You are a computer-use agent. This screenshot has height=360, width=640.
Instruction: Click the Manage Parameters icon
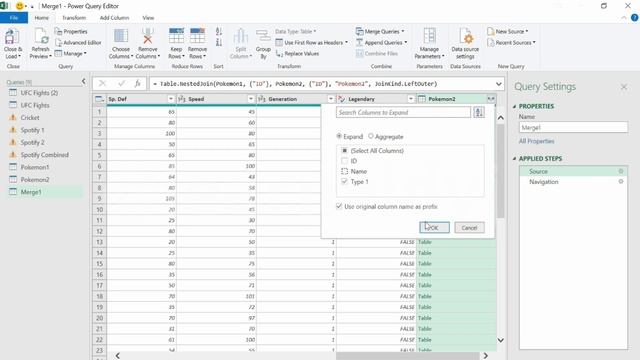[429, 36]
